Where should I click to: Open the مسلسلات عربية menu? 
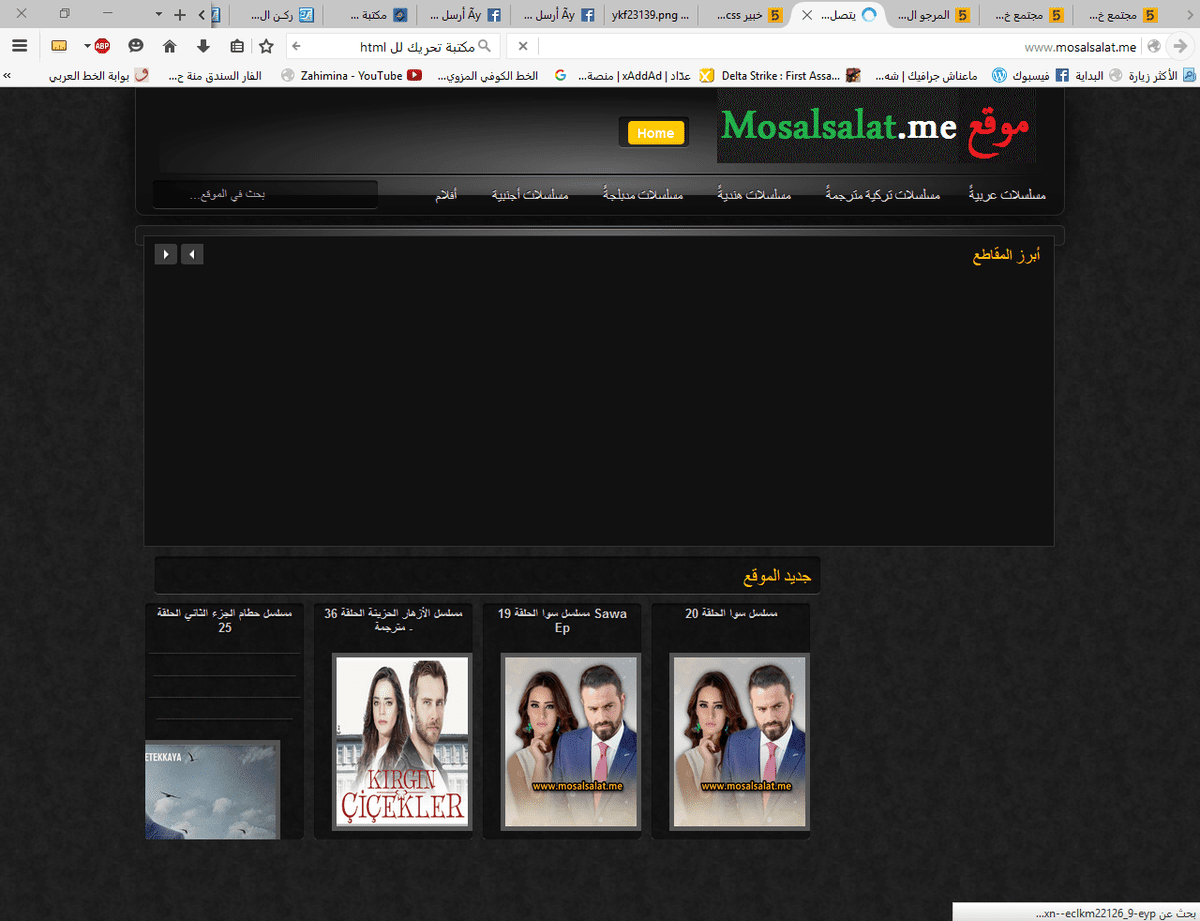[x=1009, y=194]
